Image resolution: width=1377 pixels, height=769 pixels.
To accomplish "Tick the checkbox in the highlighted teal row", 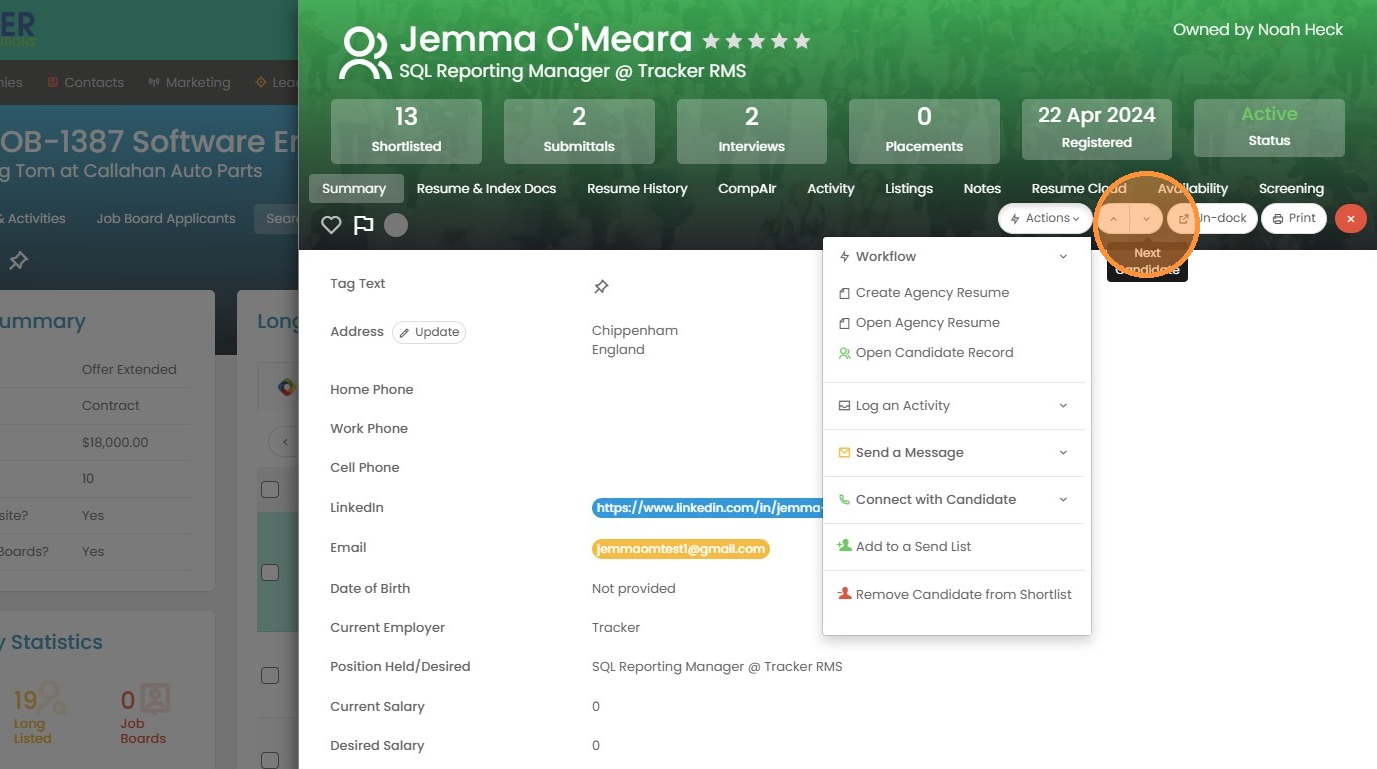I will 270,573.
